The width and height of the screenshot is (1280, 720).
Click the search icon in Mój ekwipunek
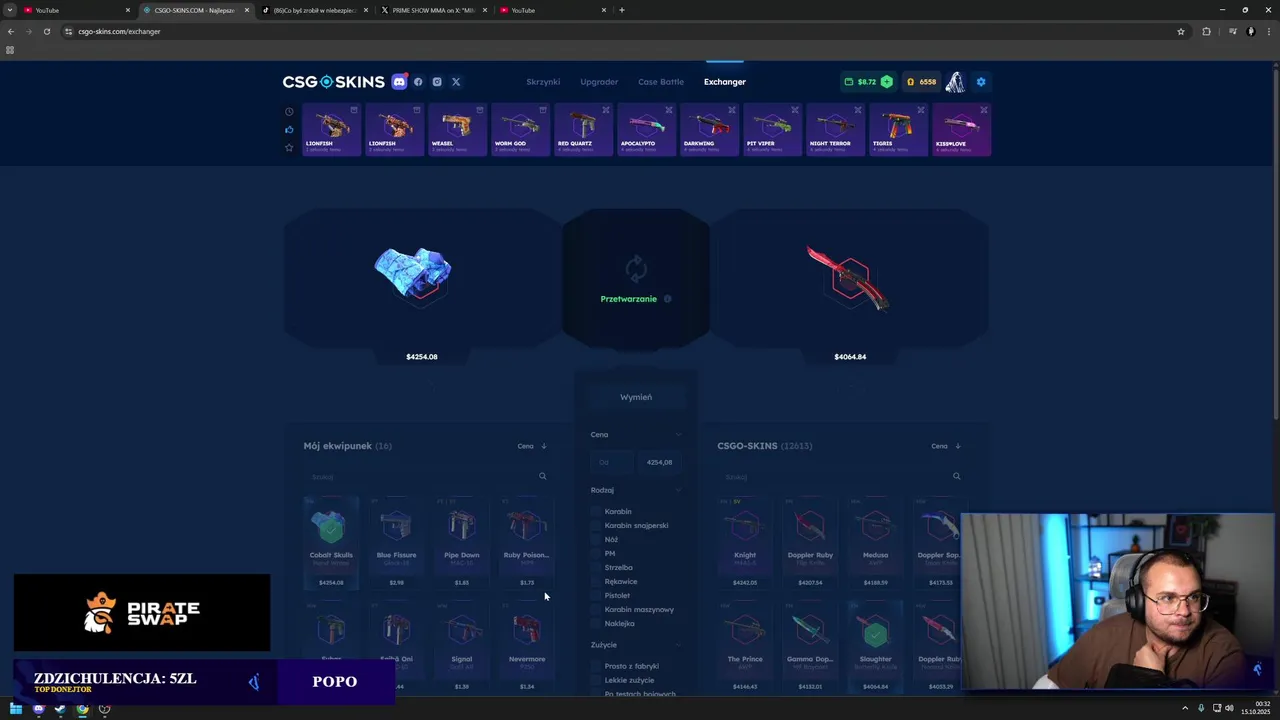pos(543,477)
